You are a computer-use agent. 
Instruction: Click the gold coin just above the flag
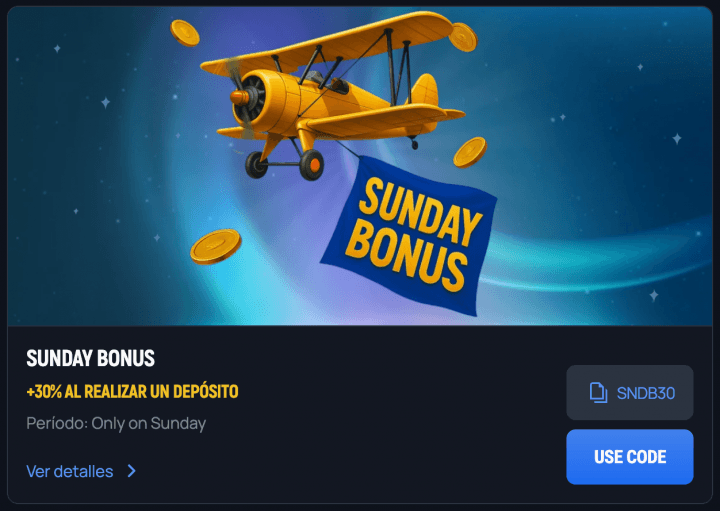[x=470, y=152]
